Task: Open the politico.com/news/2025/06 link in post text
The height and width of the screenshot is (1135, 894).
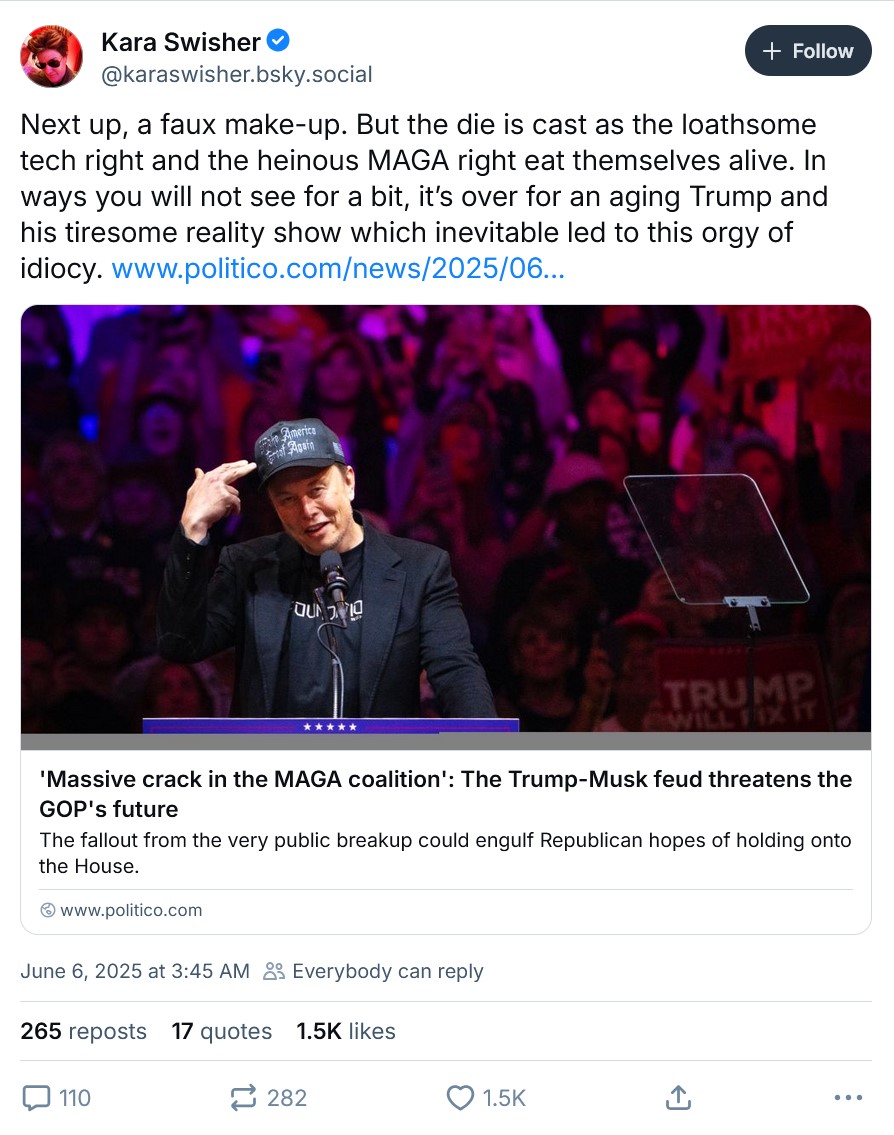Action: click(x=338, y=269)
